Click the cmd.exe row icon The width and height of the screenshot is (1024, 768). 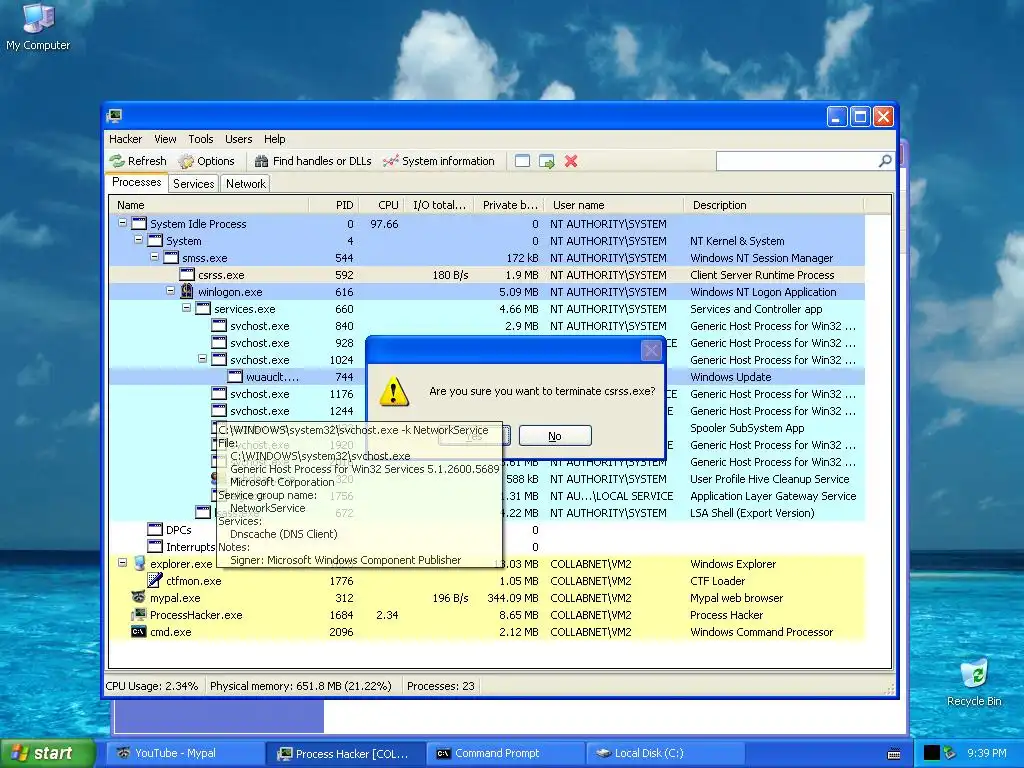point(138,631)
